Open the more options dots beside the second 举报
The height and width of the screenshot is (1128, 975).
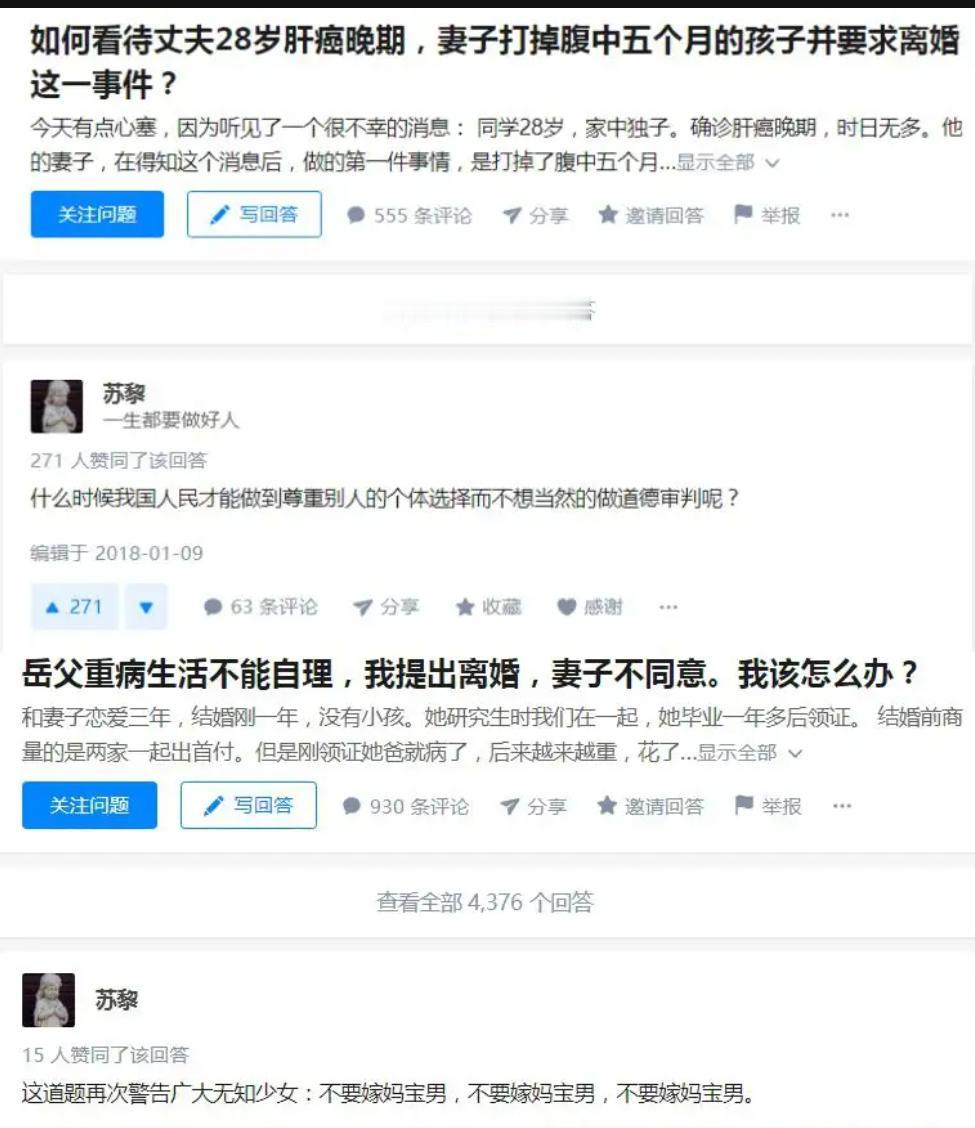click(842, 806)
